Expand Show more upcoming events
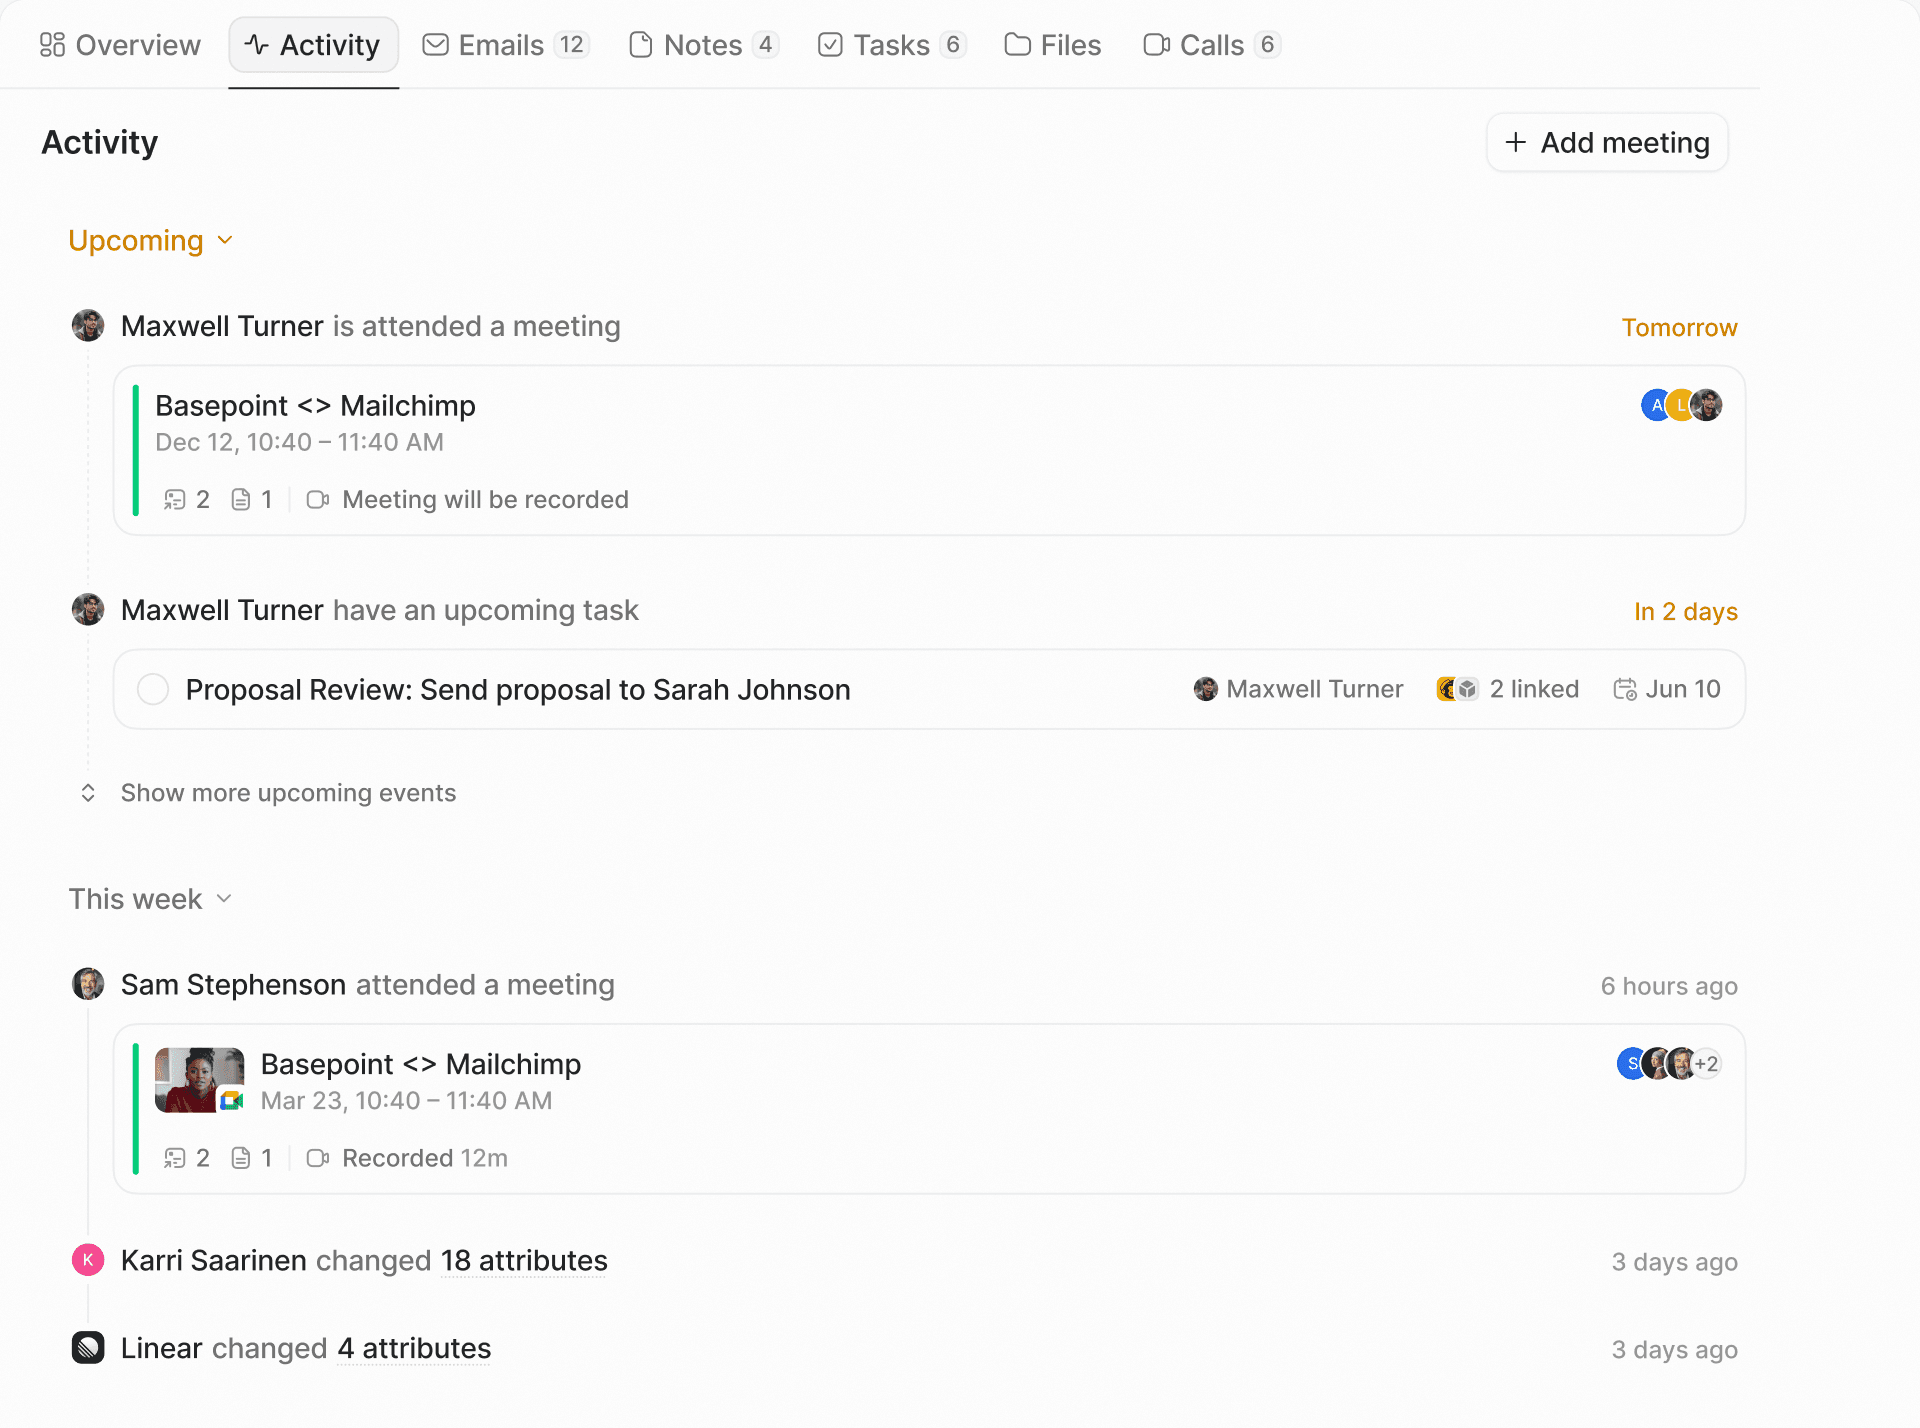The height and width of the screenshot is (1428, 1920). click(x=268, y=793)
